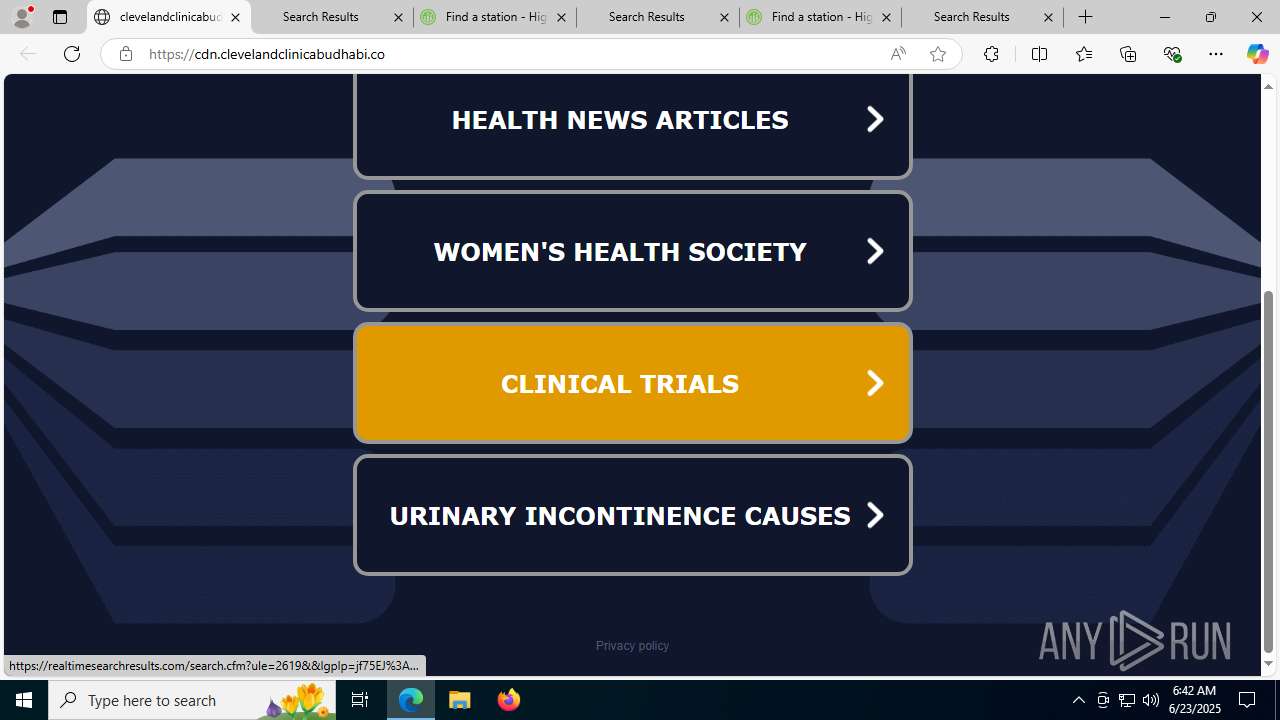Close the clevelandclinicabudhabi tab
The height and width of the screenshot is (720, 1280).
pyautogui.click(x=235, y=17)
